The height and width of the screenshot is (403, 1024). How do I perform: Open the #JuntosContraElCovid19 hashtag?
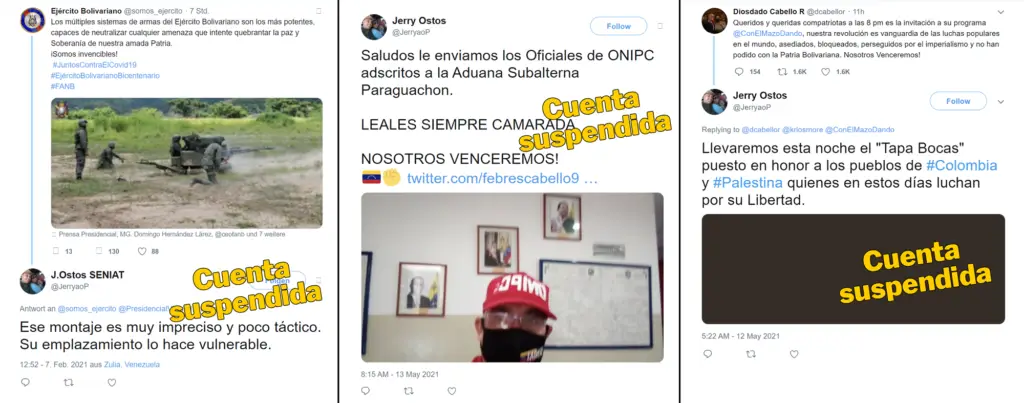[95, 65]
